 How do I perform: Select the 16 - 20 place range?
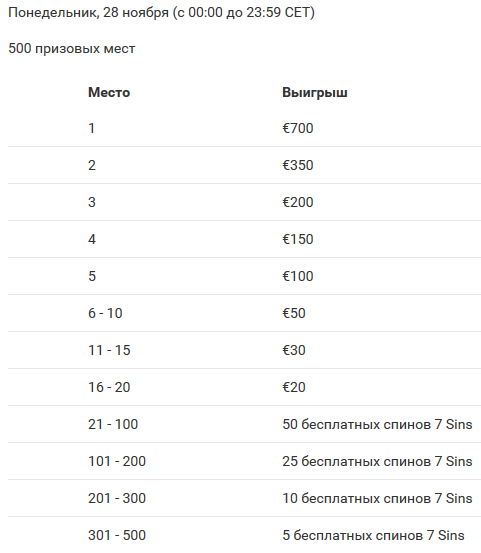point(109,387)
